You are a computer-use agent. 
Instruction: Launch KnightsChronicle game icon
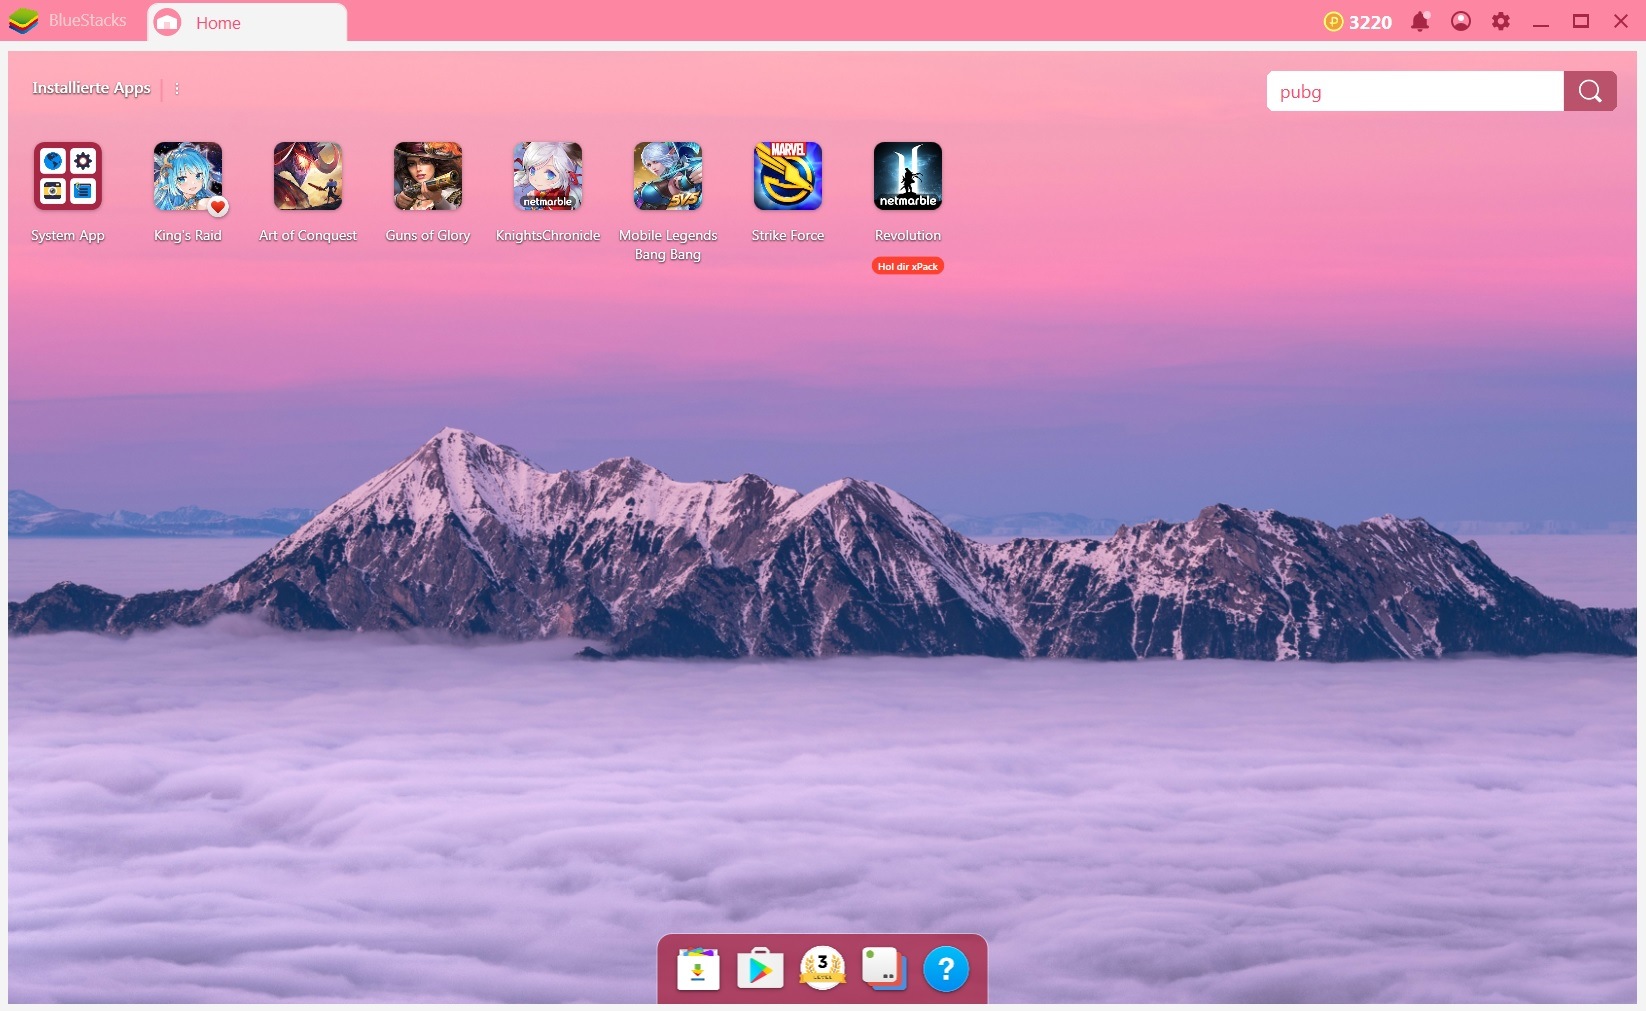coord(548,176)
